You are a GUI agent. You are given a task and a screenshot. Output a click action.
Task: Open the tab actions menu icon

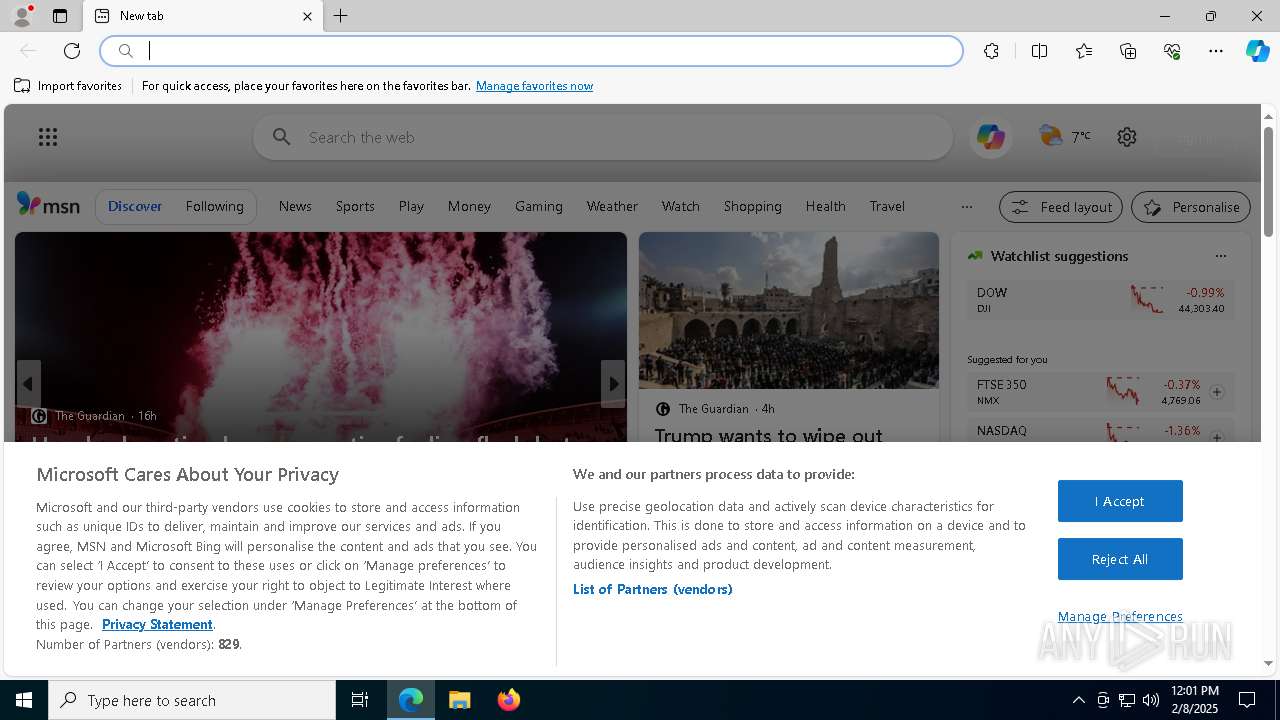coord(60,16)
